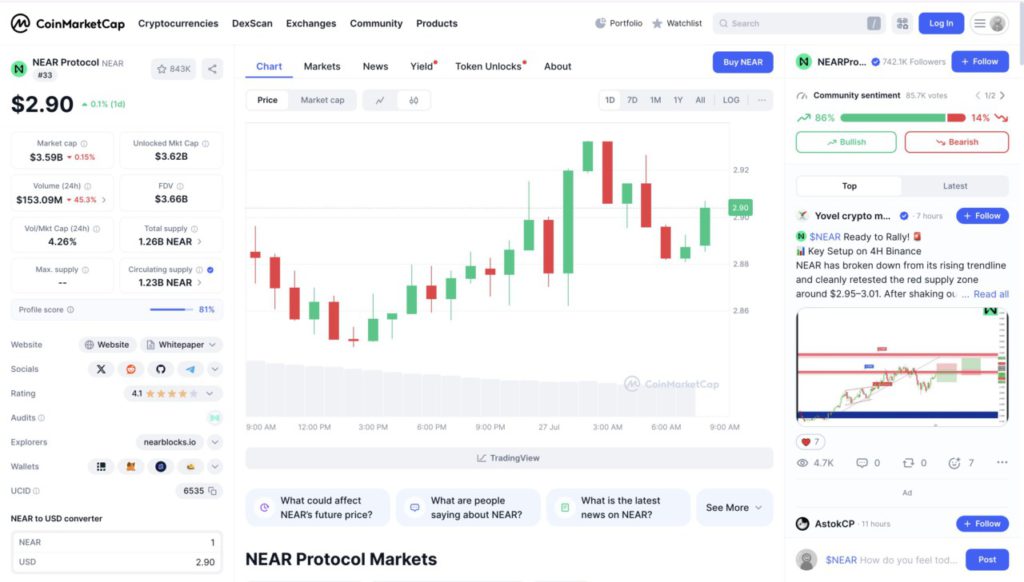Open the Reddit social link
Screen dimensions: 1024x582
pyautogui.click(x=130, y=369)
